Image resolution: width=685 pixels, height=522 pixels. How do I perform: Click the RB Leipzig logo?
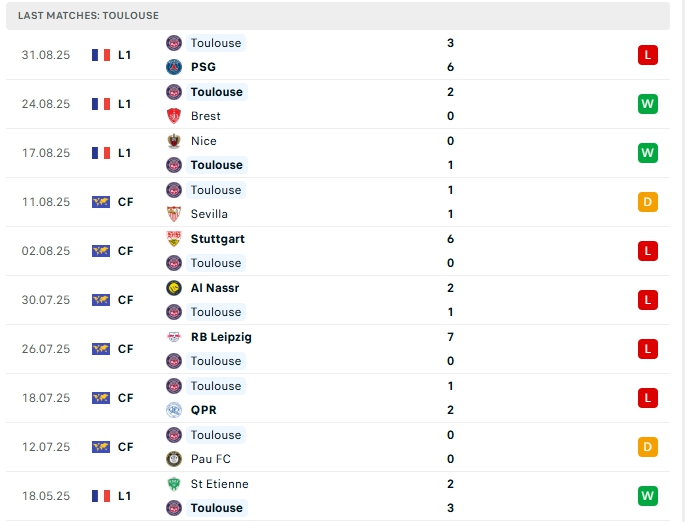click(x=174, y=337)
